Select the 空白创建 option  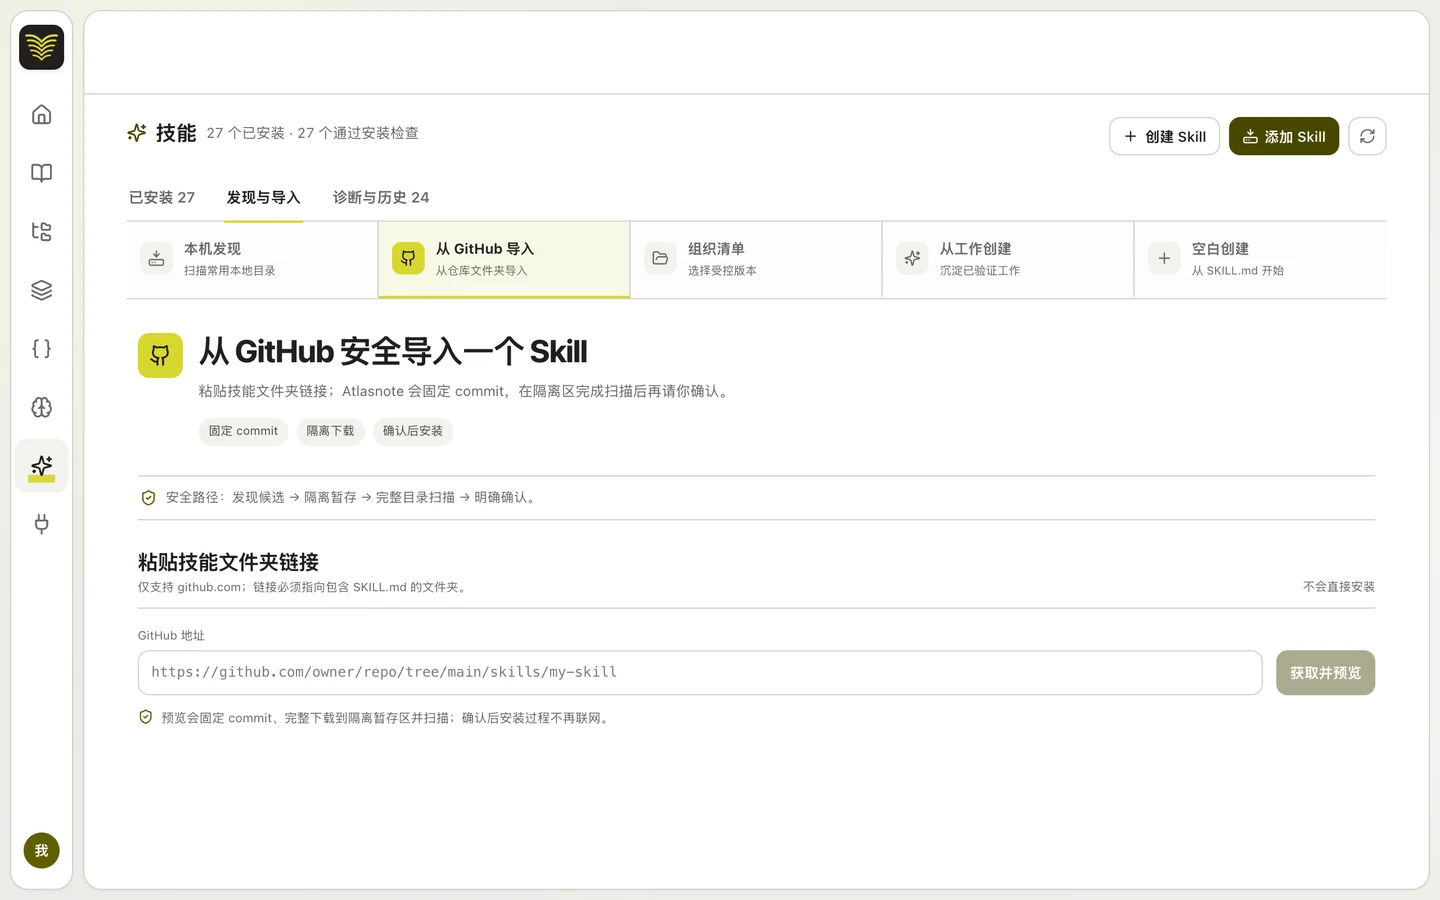pos(1260,259)
